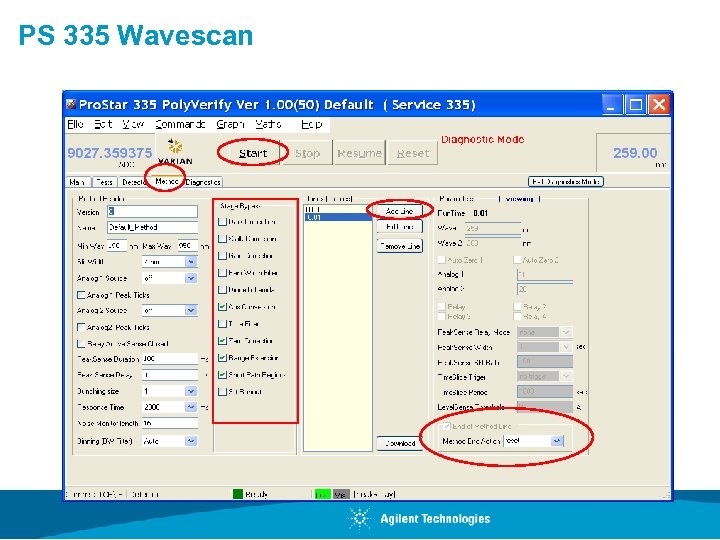Open the Maths menu

[x=268, y=124]
